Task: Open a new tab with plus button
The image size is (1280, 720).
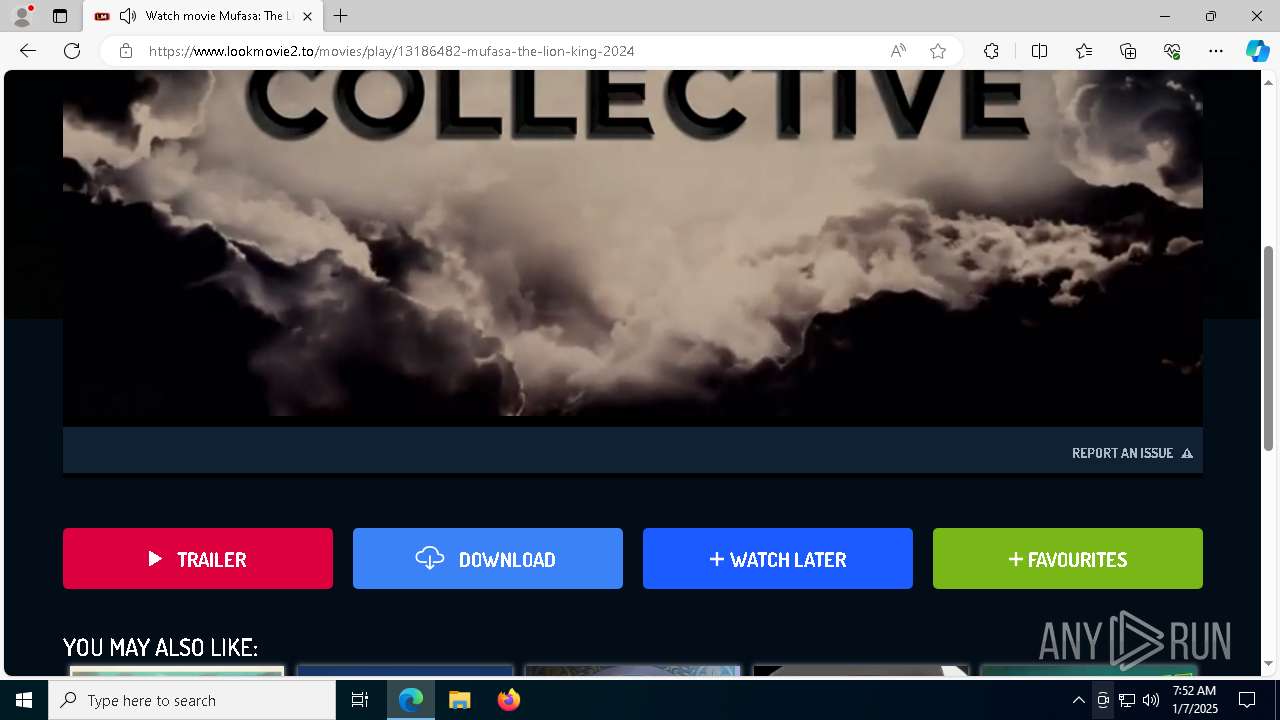Action: point(341,16)
